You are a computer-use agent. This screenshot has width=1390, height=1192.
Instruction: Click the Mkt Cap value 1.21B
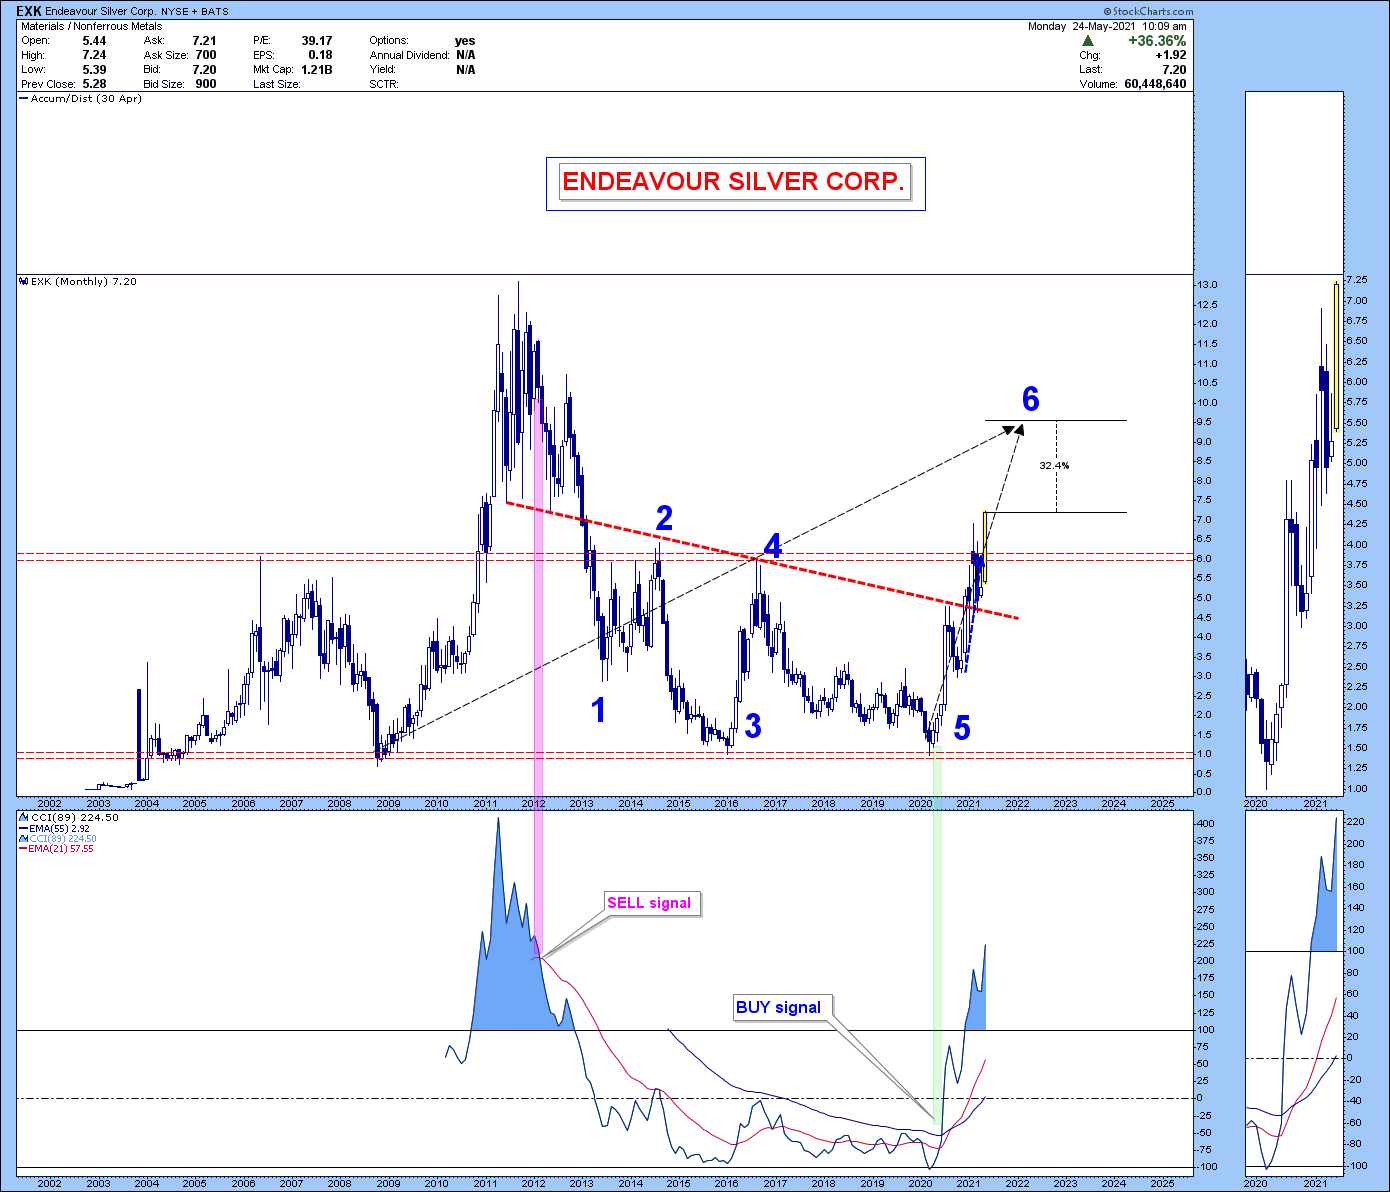click(317, 70)
